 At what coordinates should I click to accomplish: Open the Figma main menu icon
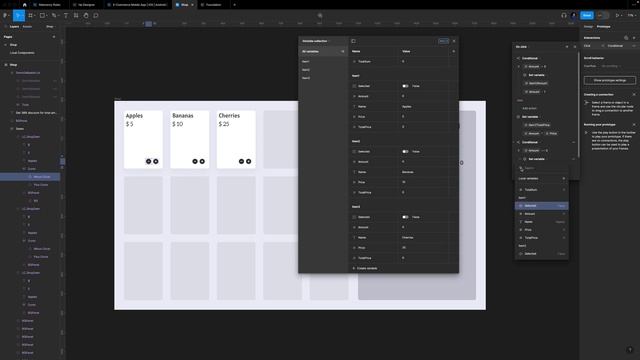pos(5,16)
